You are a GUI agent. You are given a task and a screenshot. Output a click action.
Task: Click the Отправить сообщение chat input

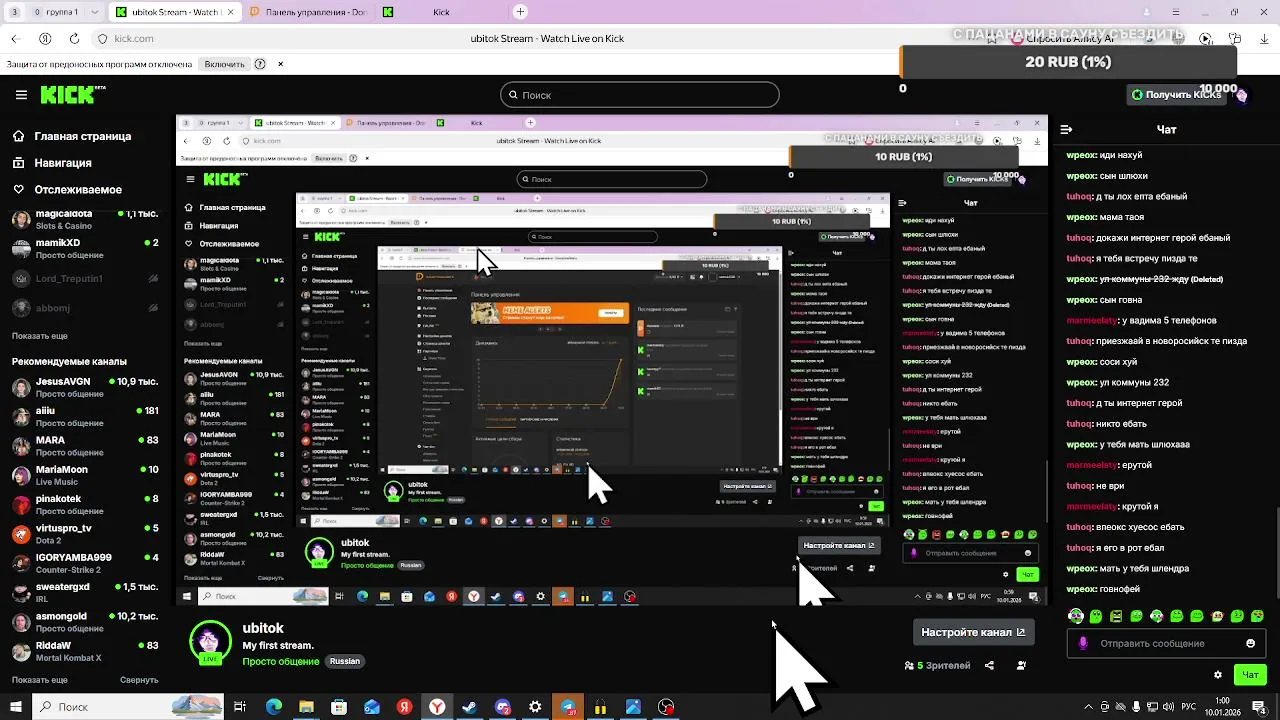point(1166,643)
